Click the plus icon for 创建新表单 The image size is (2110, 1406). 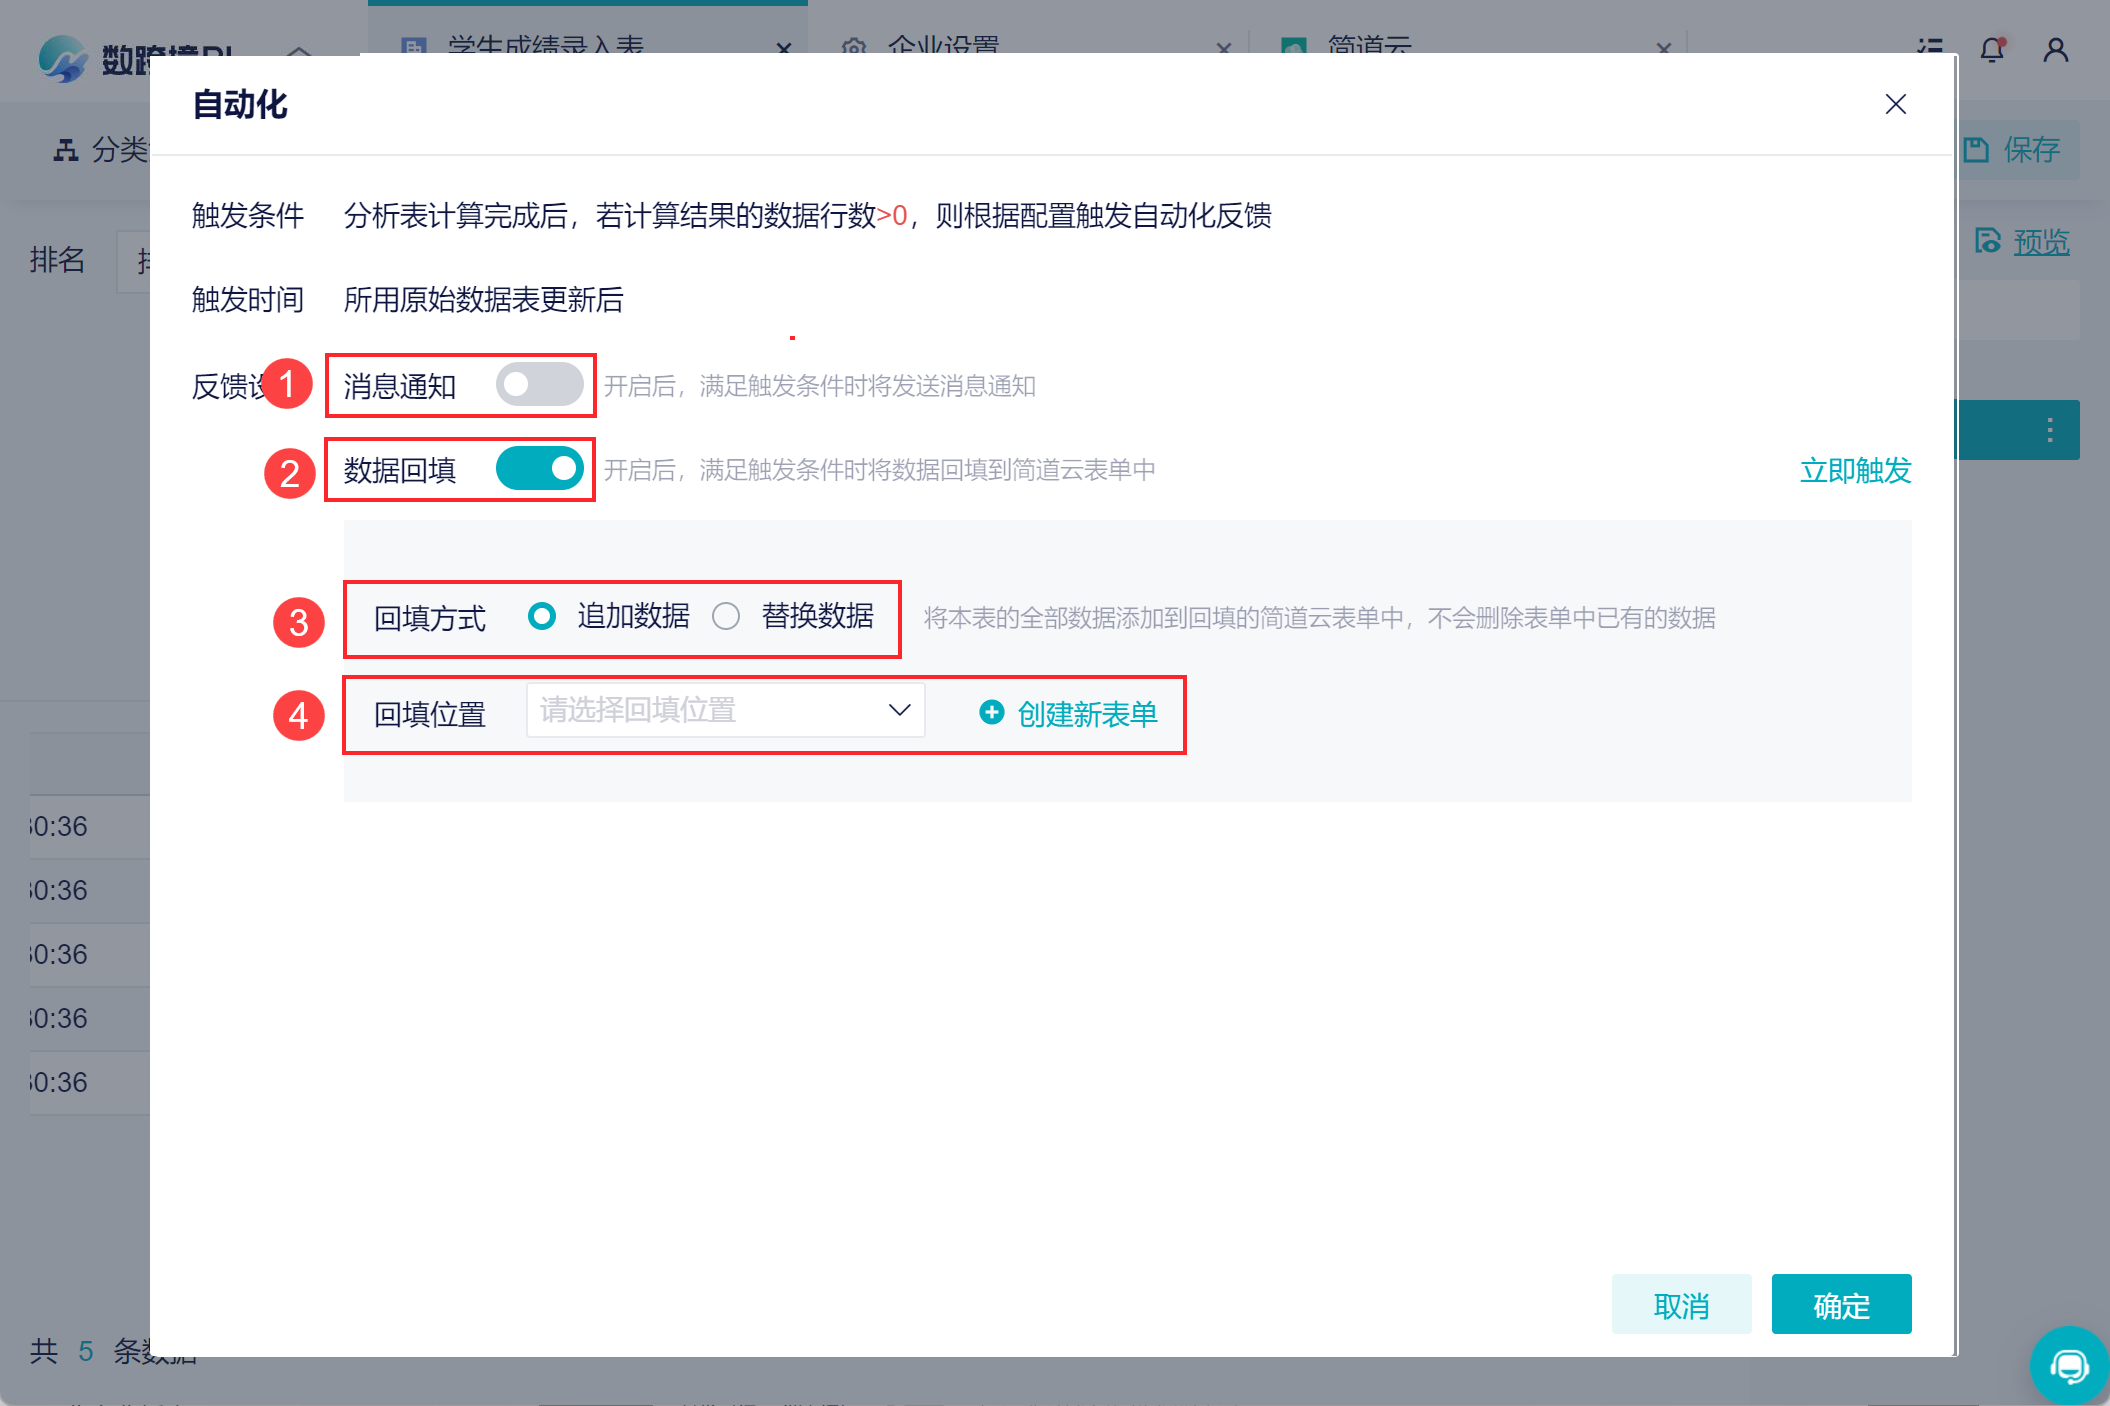[991, 712]
